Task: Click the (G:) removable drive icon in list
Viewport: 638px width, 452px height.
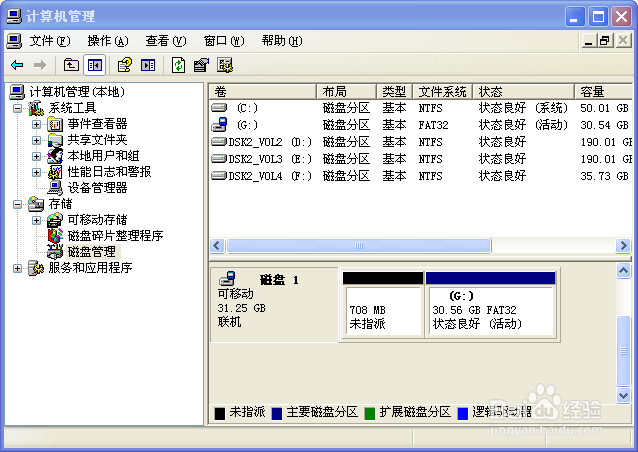Action: click(x=219, y=124)
